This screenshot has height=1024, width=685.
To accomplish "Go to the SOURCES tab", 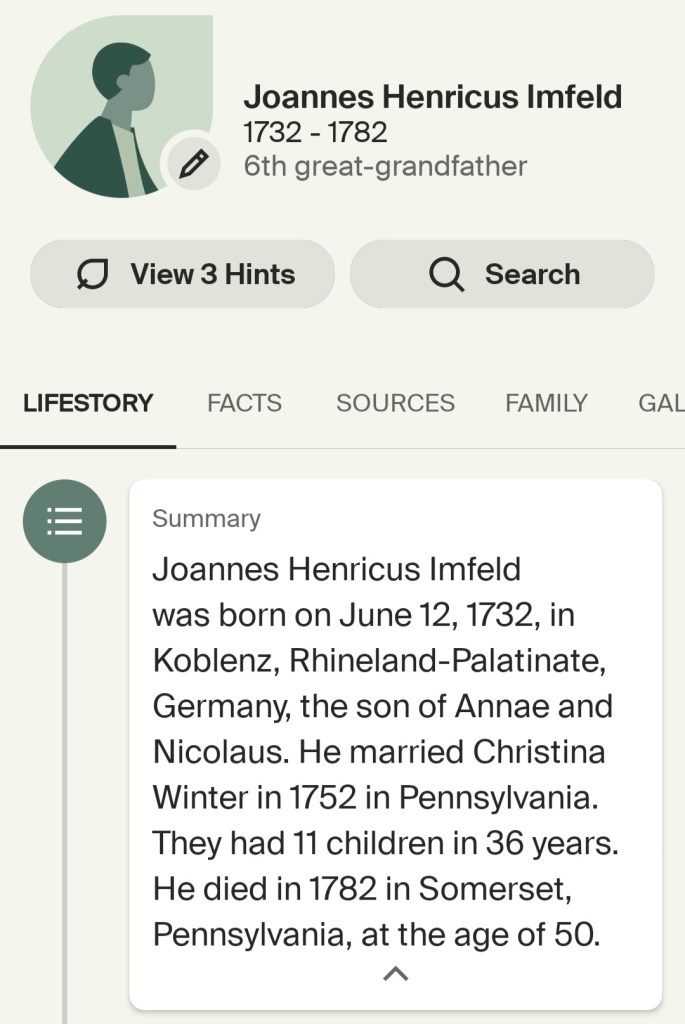I will [395, 403].
